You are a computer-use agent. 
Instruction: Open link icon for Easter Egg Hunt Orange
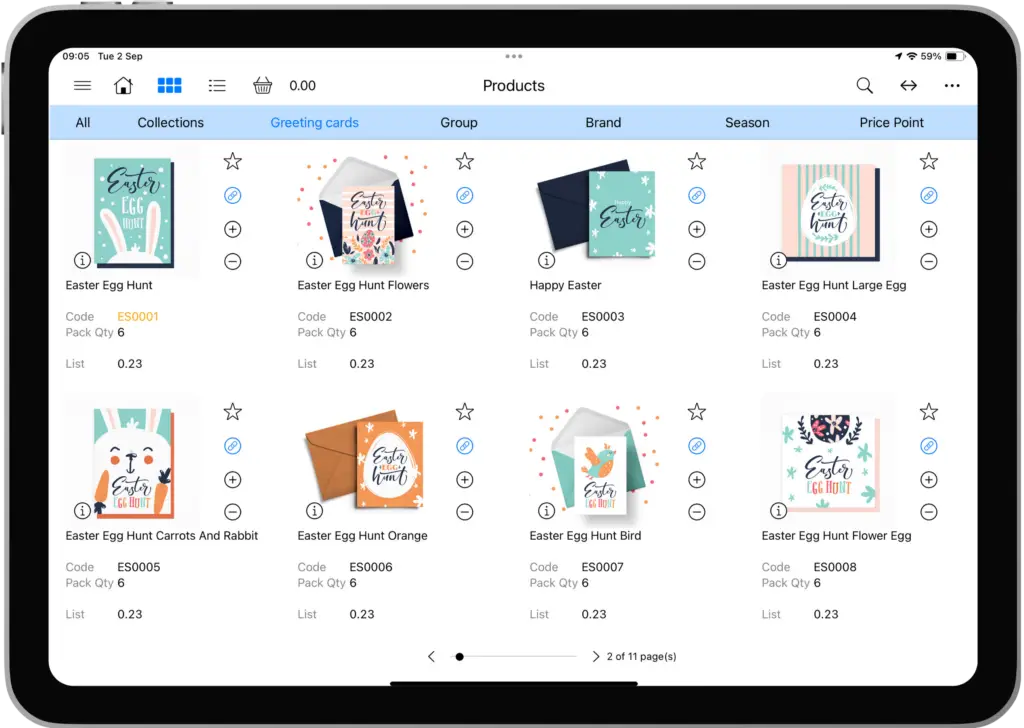[x=464, y=446]
